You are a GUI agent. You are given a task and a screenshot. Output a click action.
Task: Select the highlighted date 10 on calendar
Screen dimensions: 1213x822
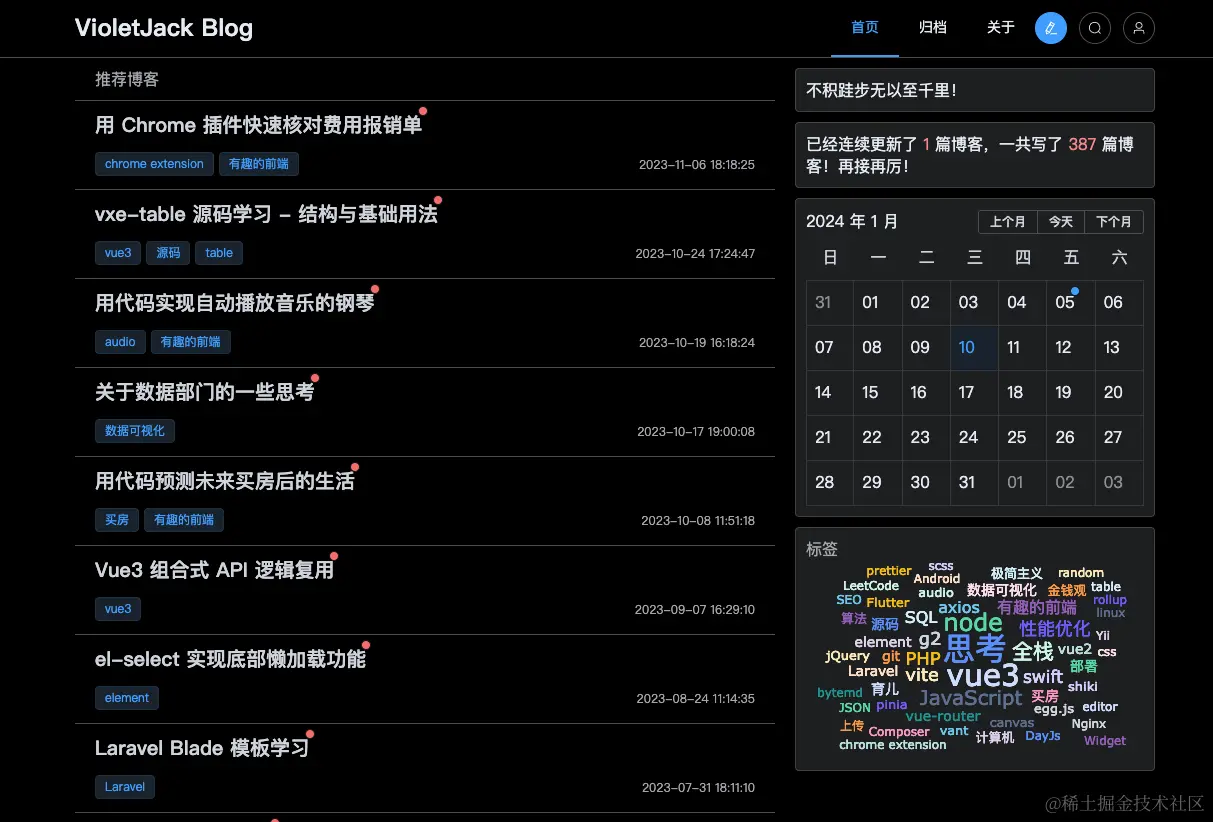(x=967, y=347)
